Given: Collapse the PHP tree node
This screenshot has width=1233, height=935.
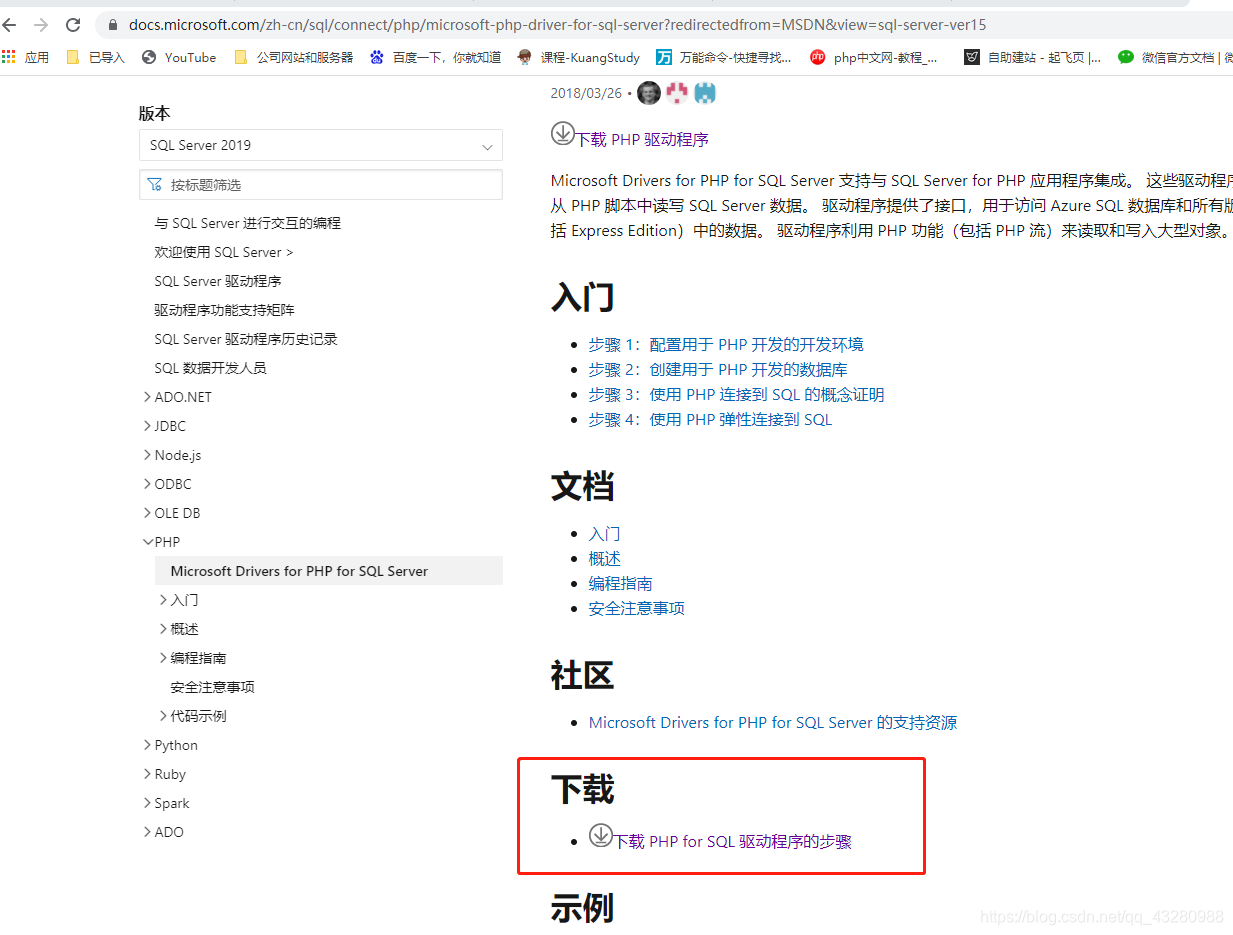Looking at the screenshot, I should coord(148,542).
